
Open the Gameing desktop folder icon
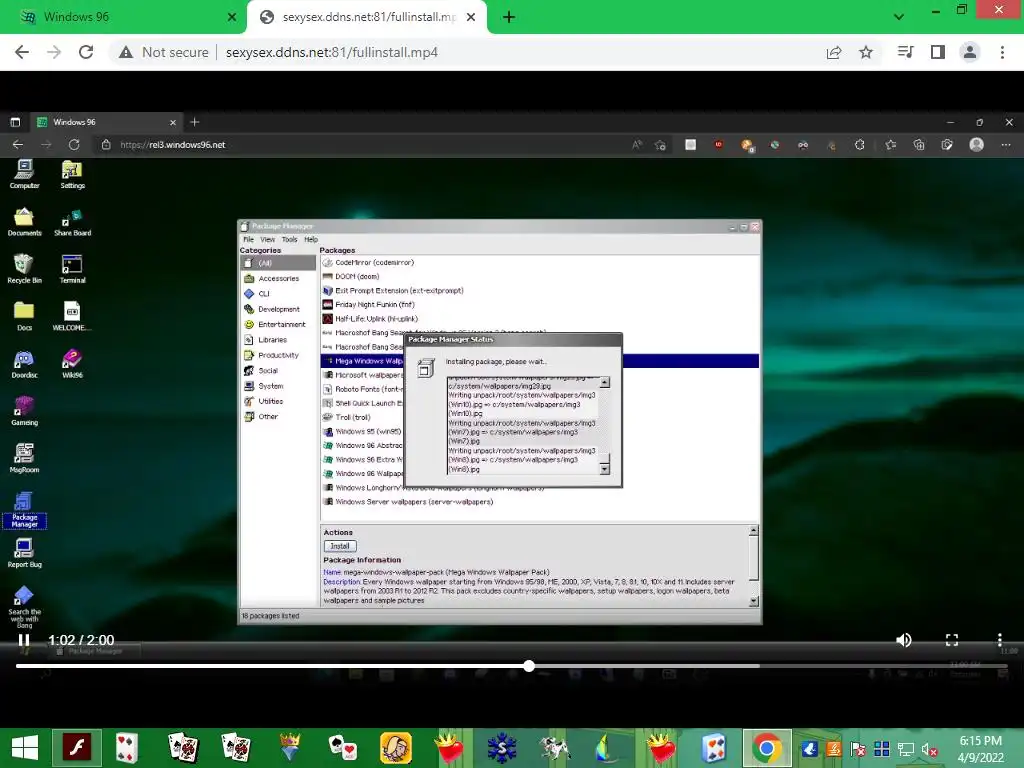pos(24,411)
